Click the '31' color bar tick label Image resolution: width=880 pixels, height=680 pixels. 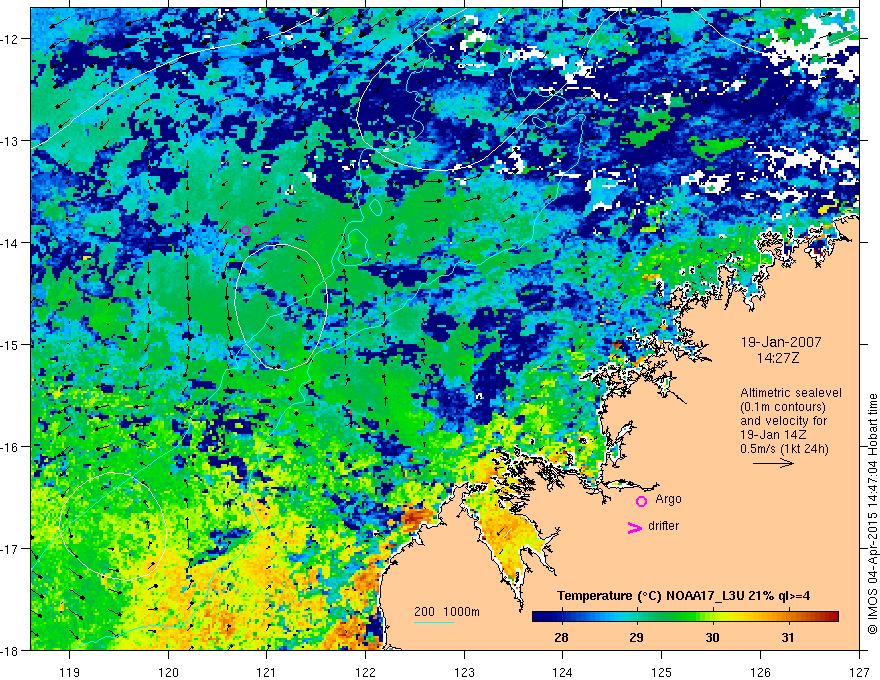(x=788, y=637)
